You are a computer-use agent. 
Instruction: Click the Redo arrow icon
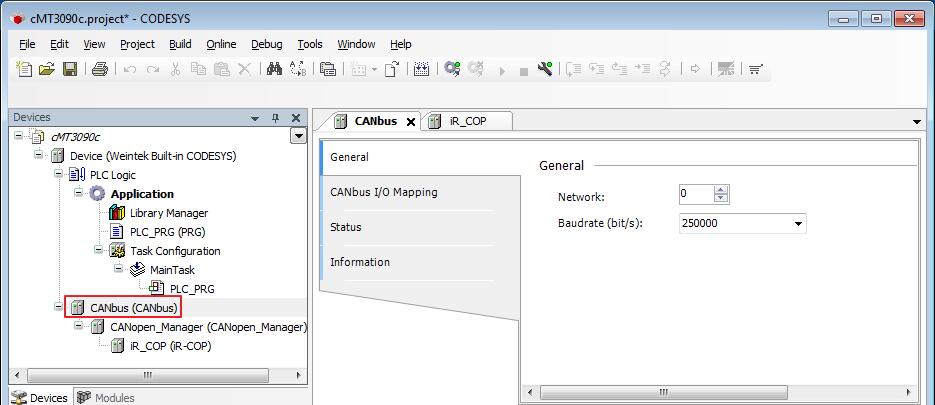point(153,70)
